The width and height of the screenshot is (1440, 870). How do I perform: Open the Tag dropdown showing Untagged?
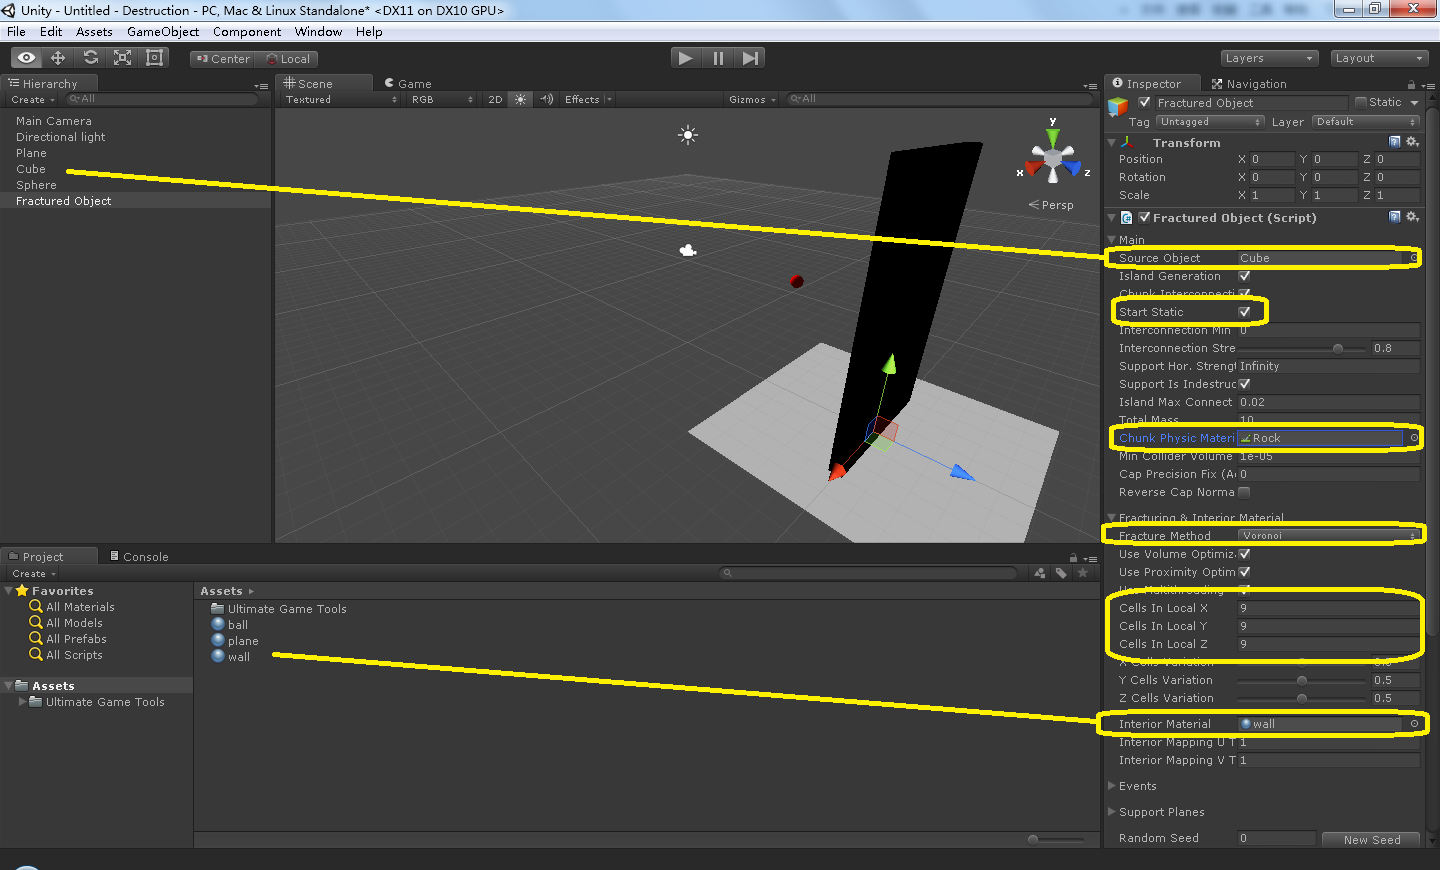1210,122
